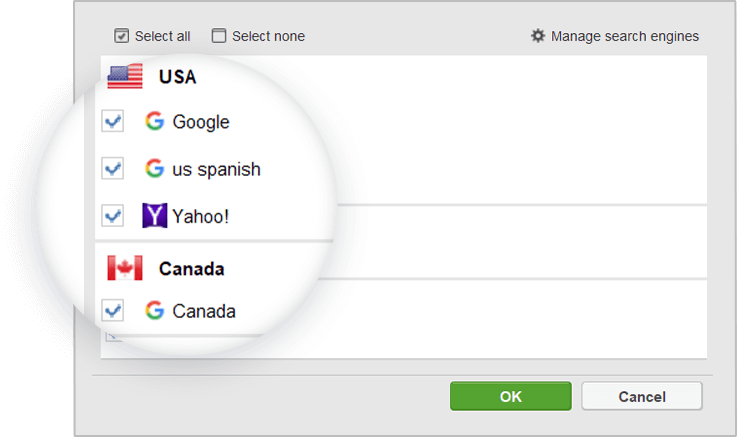The width and height of the screenshot is (737, 437).
Task: Confirm with the green OK button
Action: [x=511, y=396]
